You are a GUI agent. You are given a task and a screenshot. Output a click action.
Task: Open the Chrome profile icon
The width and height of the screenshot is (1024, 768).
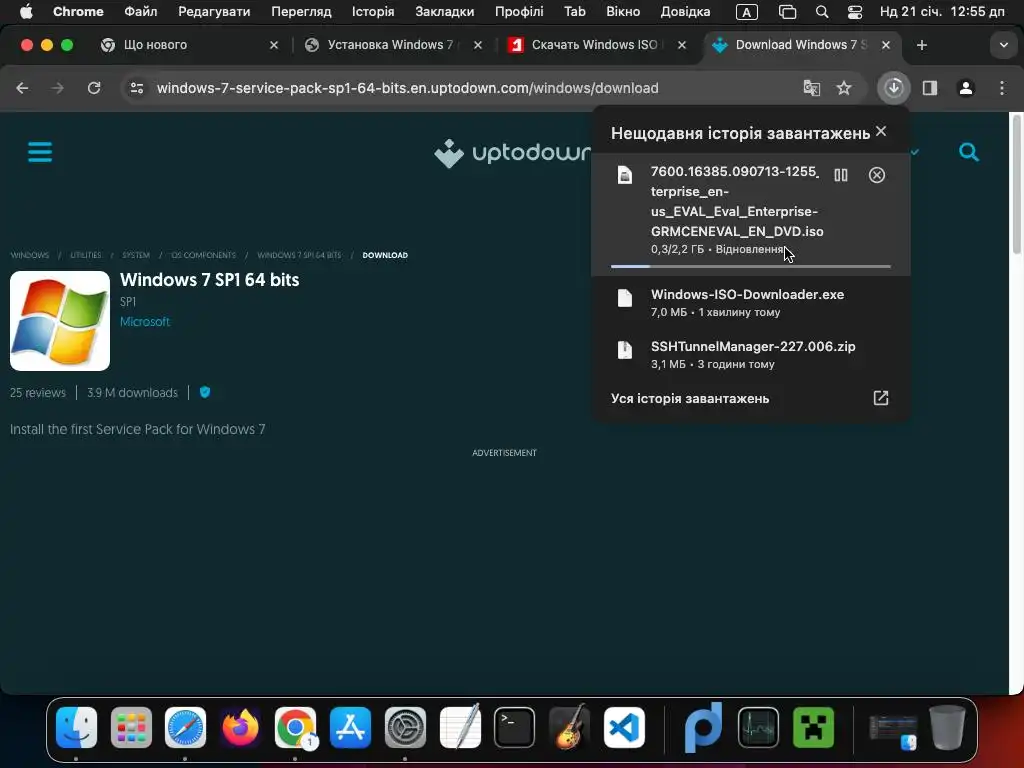click(966, 88)
